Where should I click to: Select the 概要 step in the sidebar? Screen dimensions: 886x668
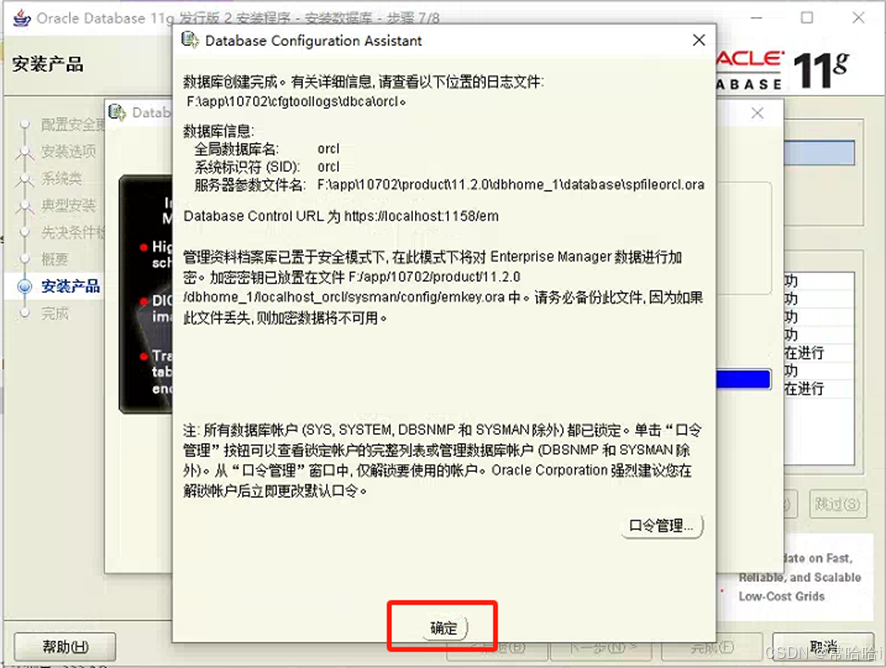pyautogui.click(x=55, y=259)
